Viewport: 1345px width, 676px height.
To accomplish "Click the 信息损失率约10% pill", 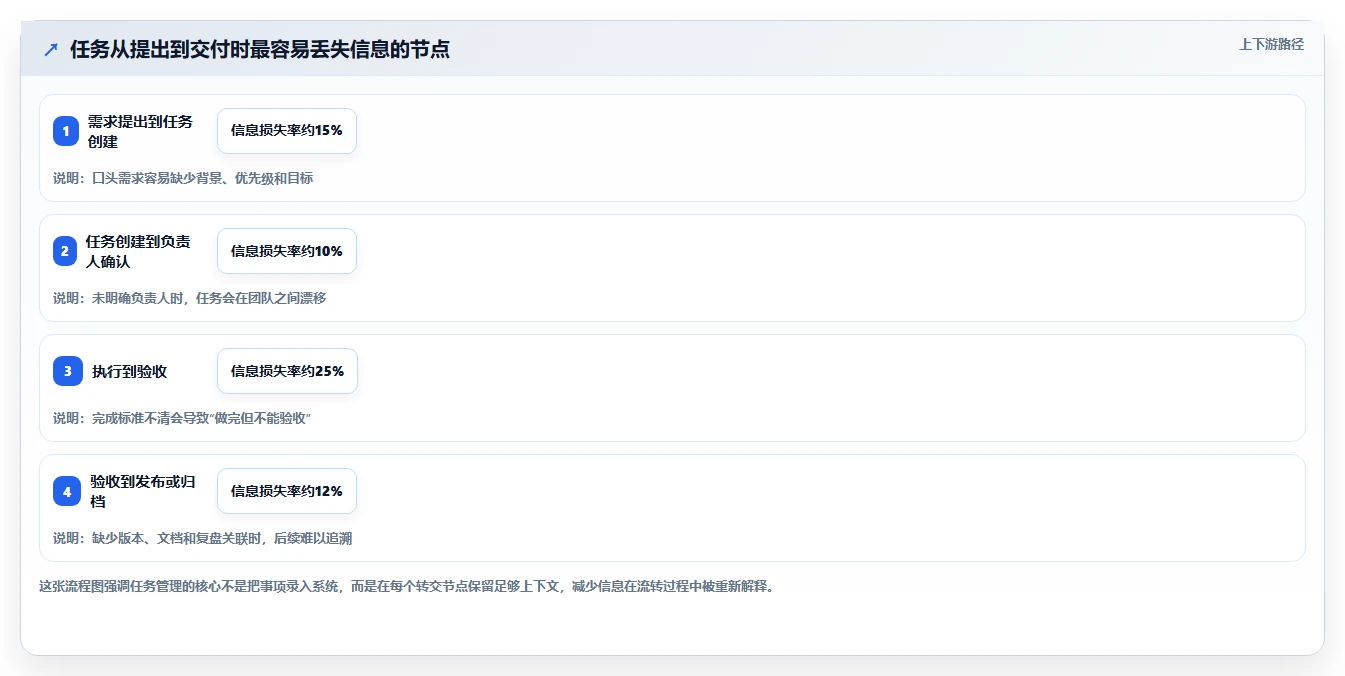I will tap(287, 251).
